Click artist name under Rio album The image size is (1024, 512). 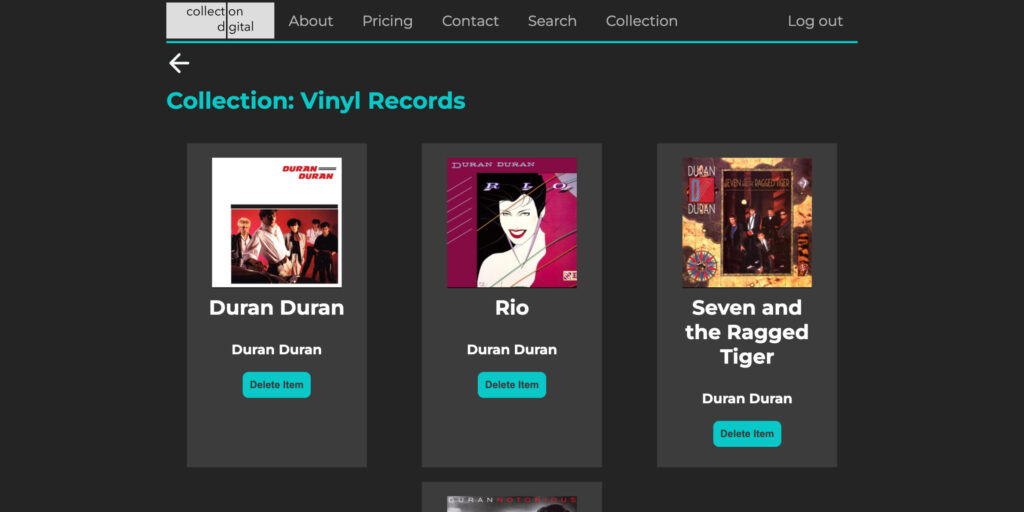(x=512, y=350)
